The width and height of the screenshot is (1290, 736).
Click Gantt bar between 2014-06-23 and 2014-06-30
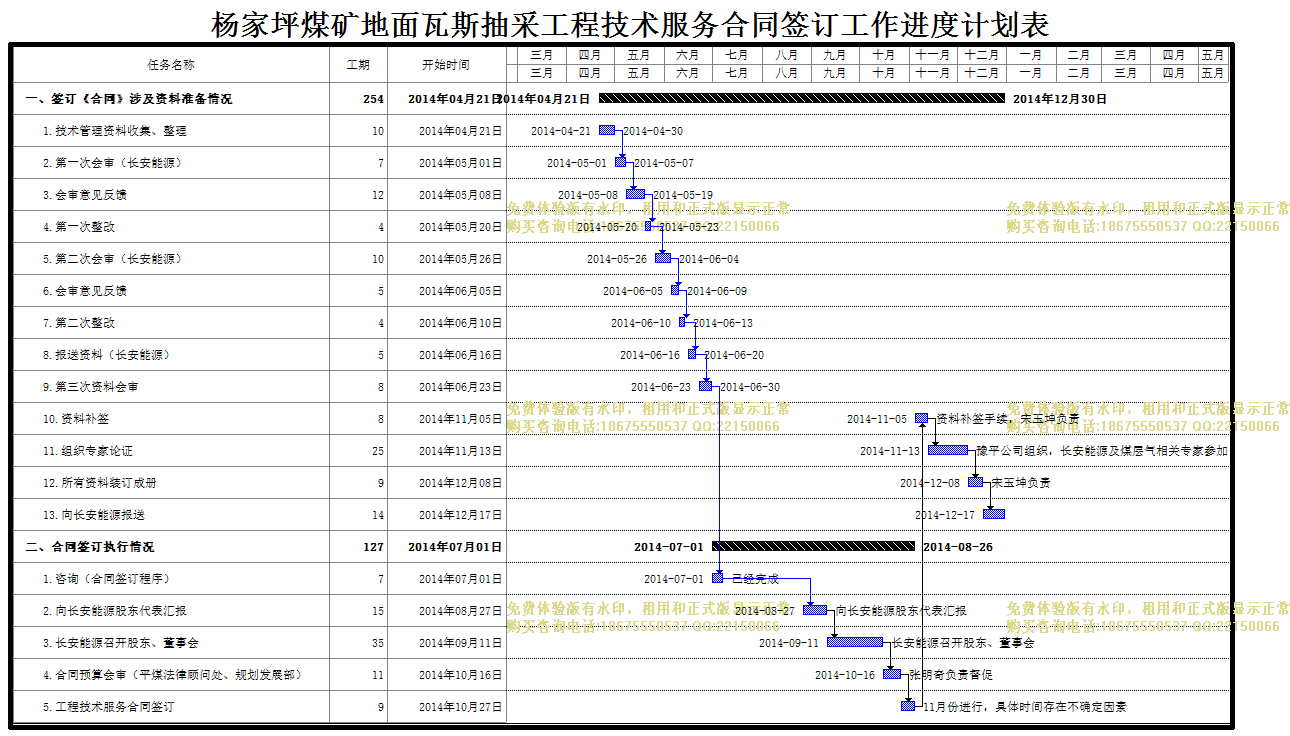tap(706, 386)
